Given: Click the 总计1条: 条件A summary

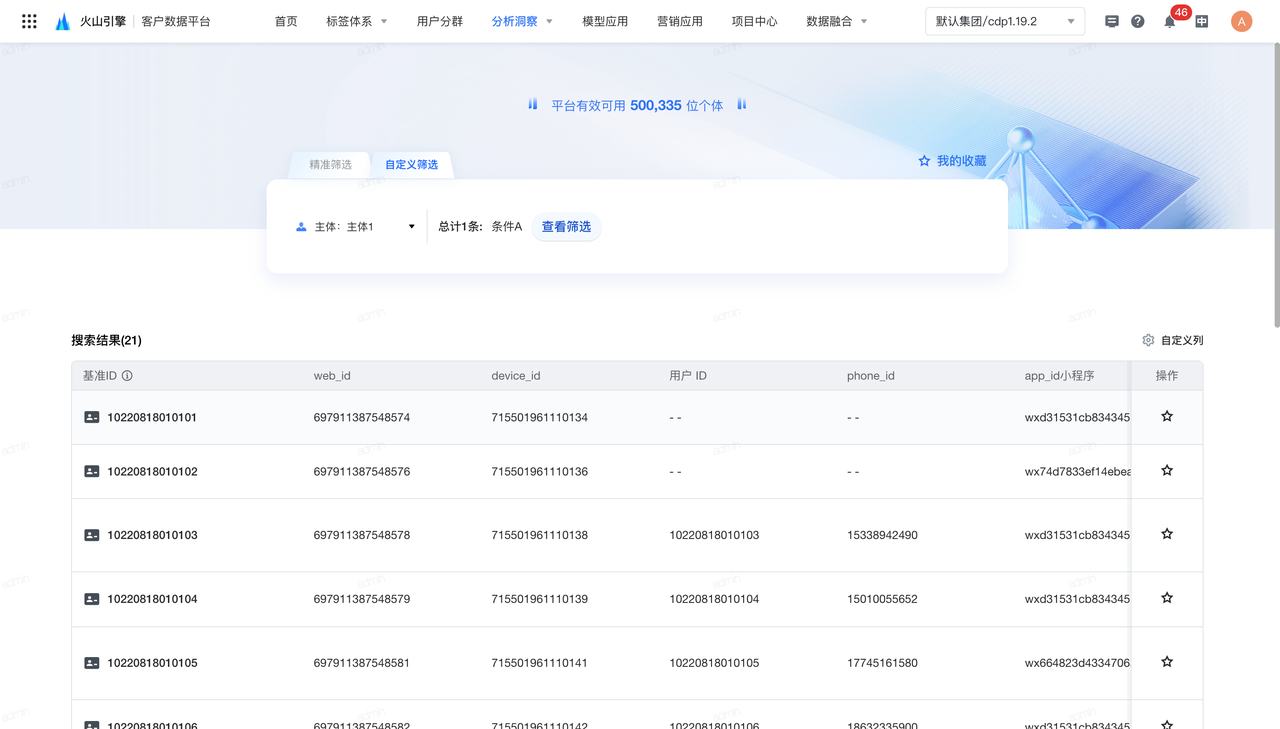Looking at the screenshot, I should pos(480,227).
